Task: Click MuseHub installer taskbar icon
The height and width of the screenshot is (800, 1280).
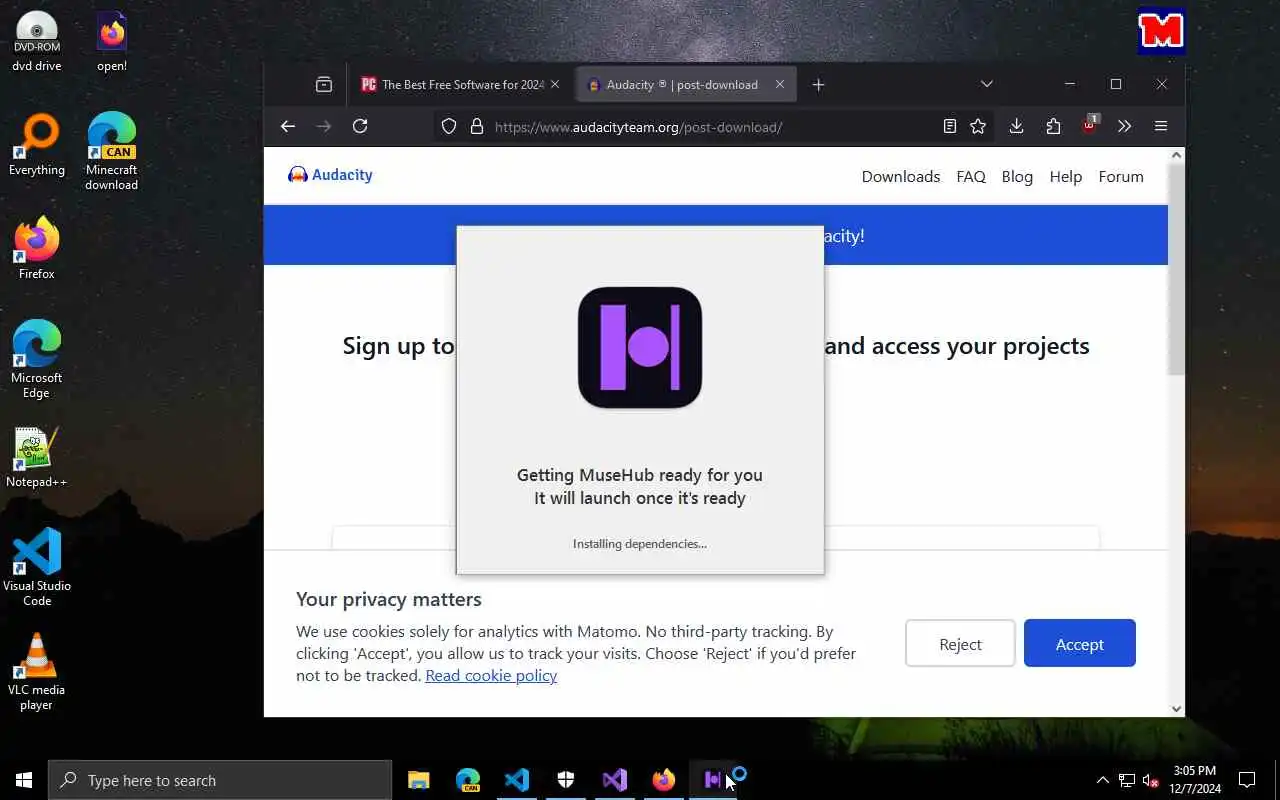Action: [x=713, y=780]
